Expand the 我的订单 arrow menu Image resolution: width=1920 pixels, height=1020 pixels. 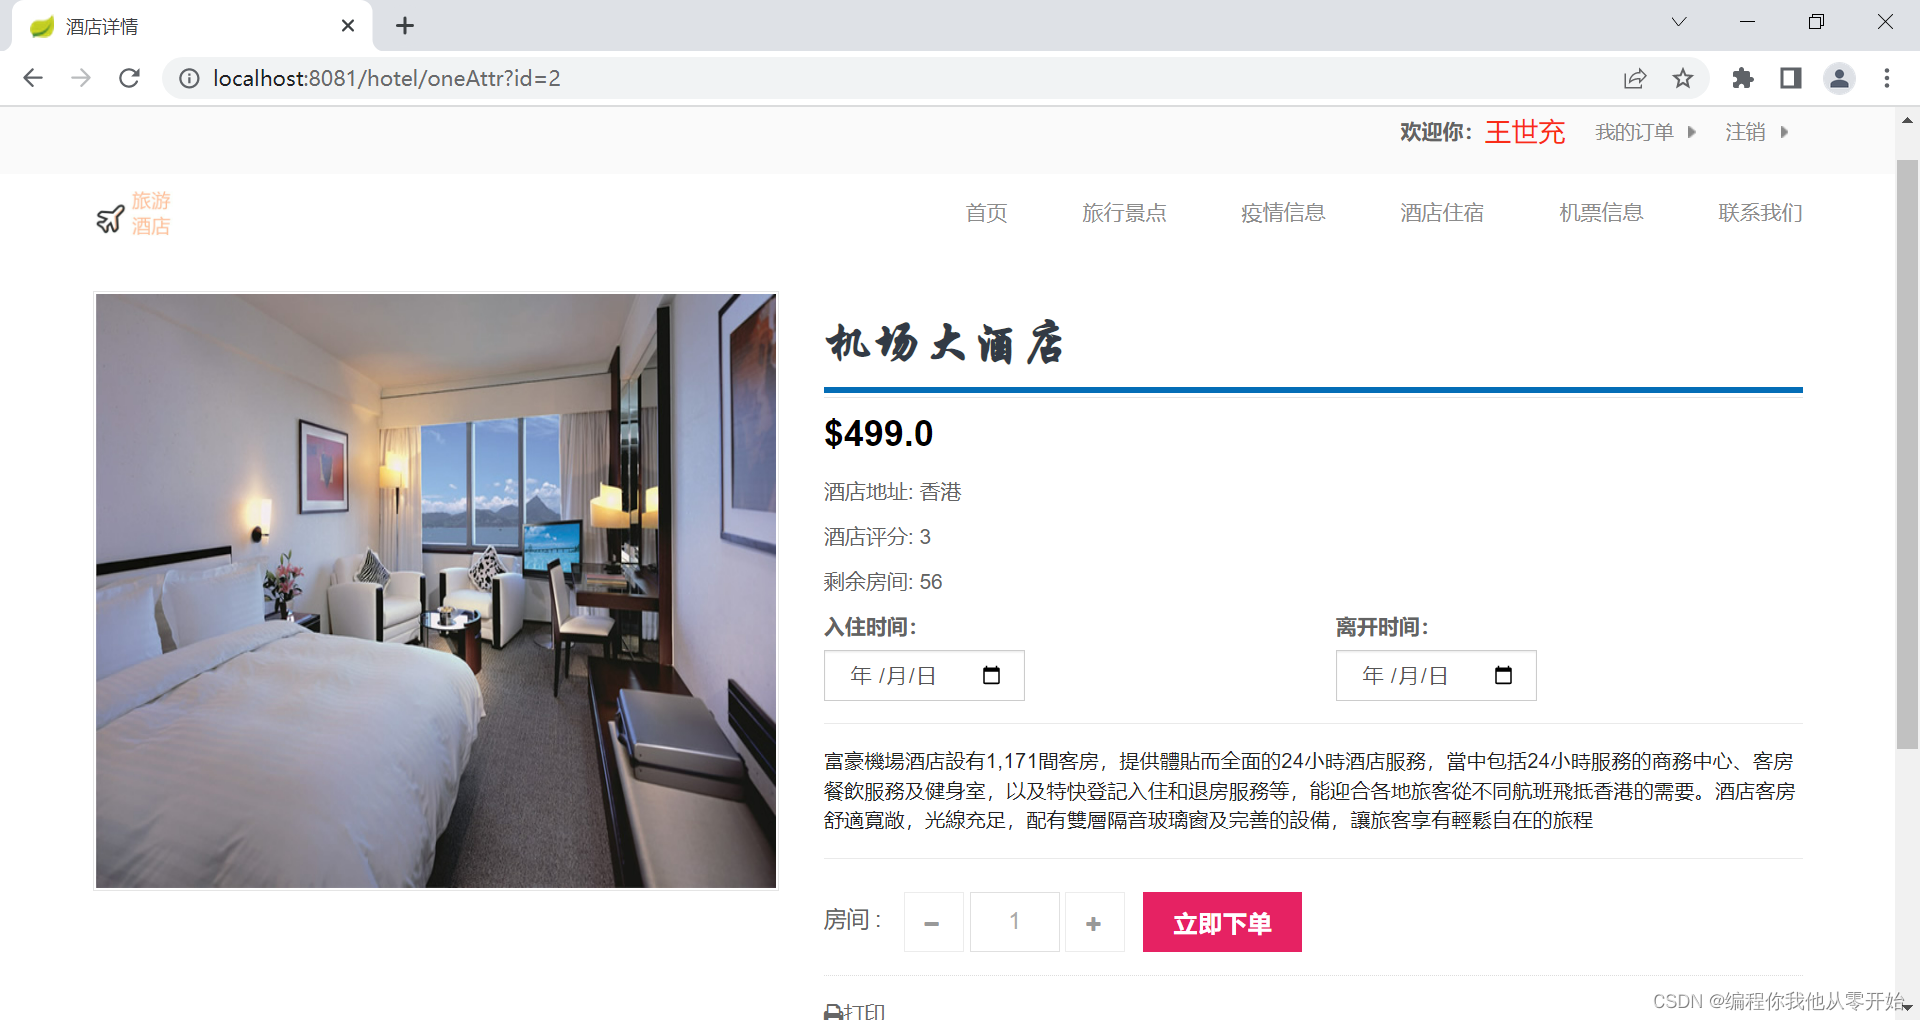[1691, 131]
